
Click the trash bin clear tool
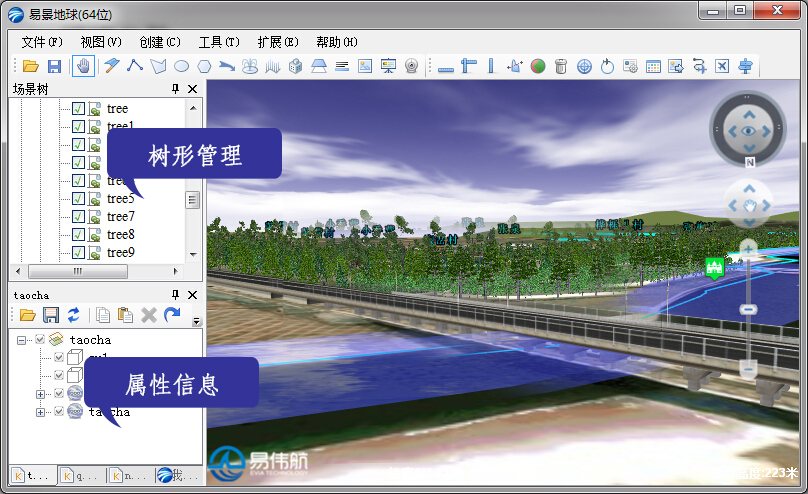pyautogui.click(x=561, y=66)
